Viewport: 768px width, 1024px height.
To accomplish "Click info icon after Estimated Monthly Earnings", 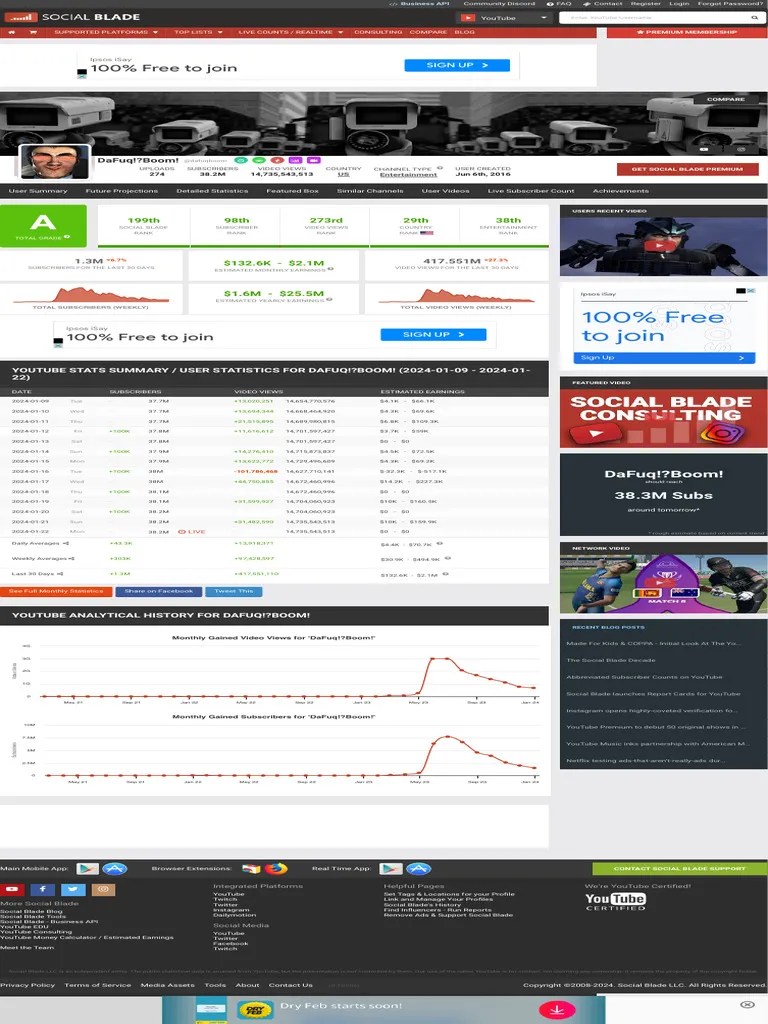I will (x=330, y=268).
